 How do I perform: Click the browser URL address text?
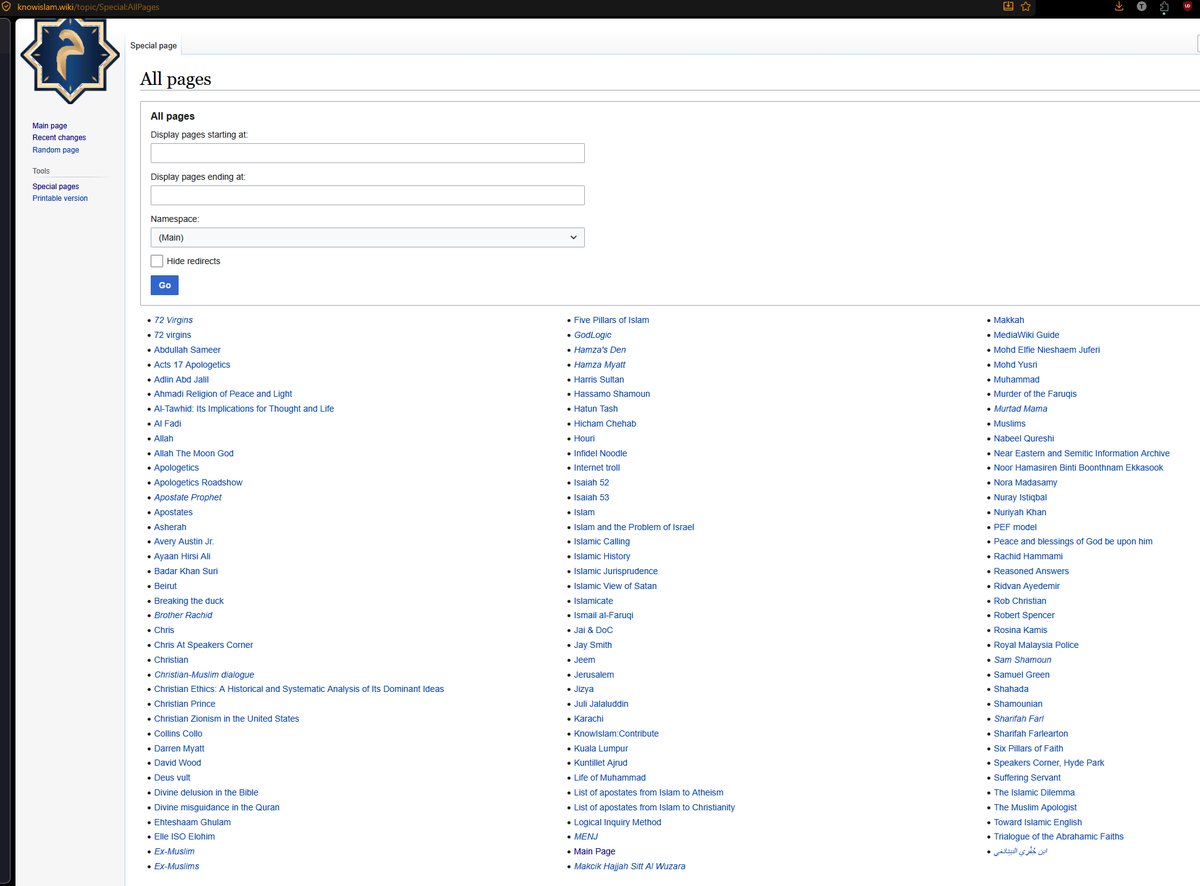coord(88,7)
